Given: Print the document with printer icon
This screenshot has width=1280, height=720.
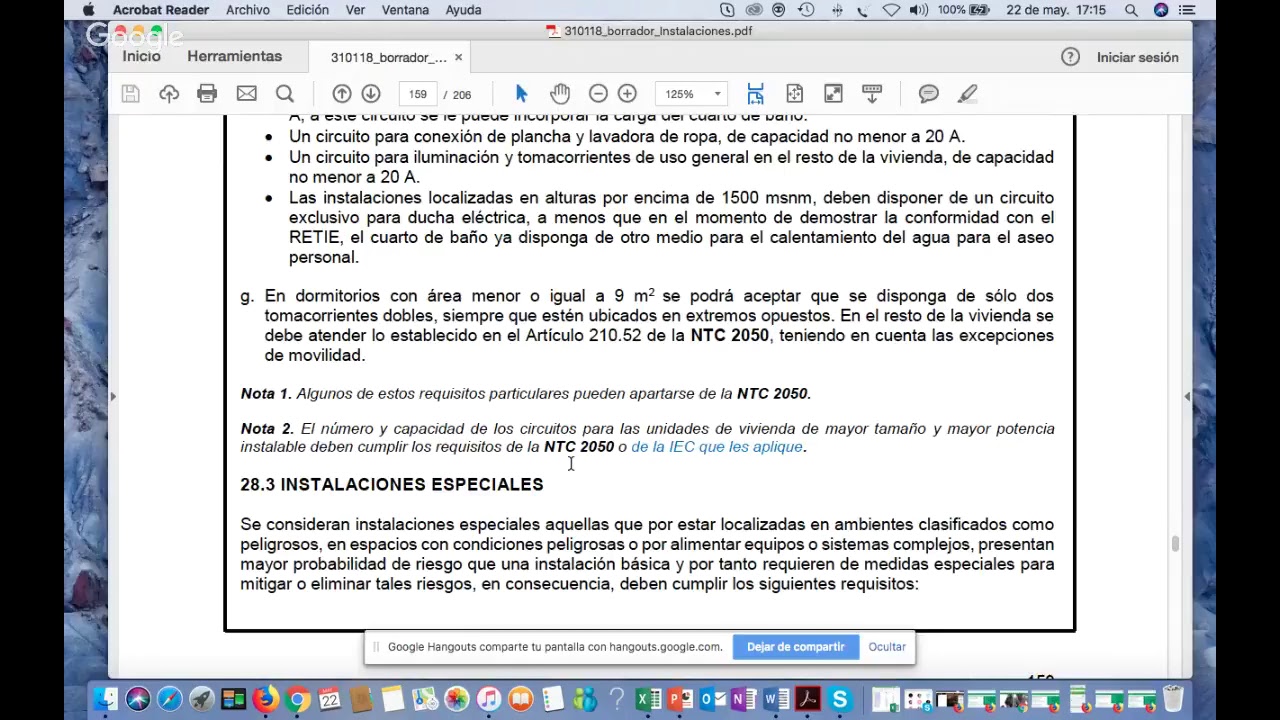Looking at the screenshot, I should tap(207, 93).
